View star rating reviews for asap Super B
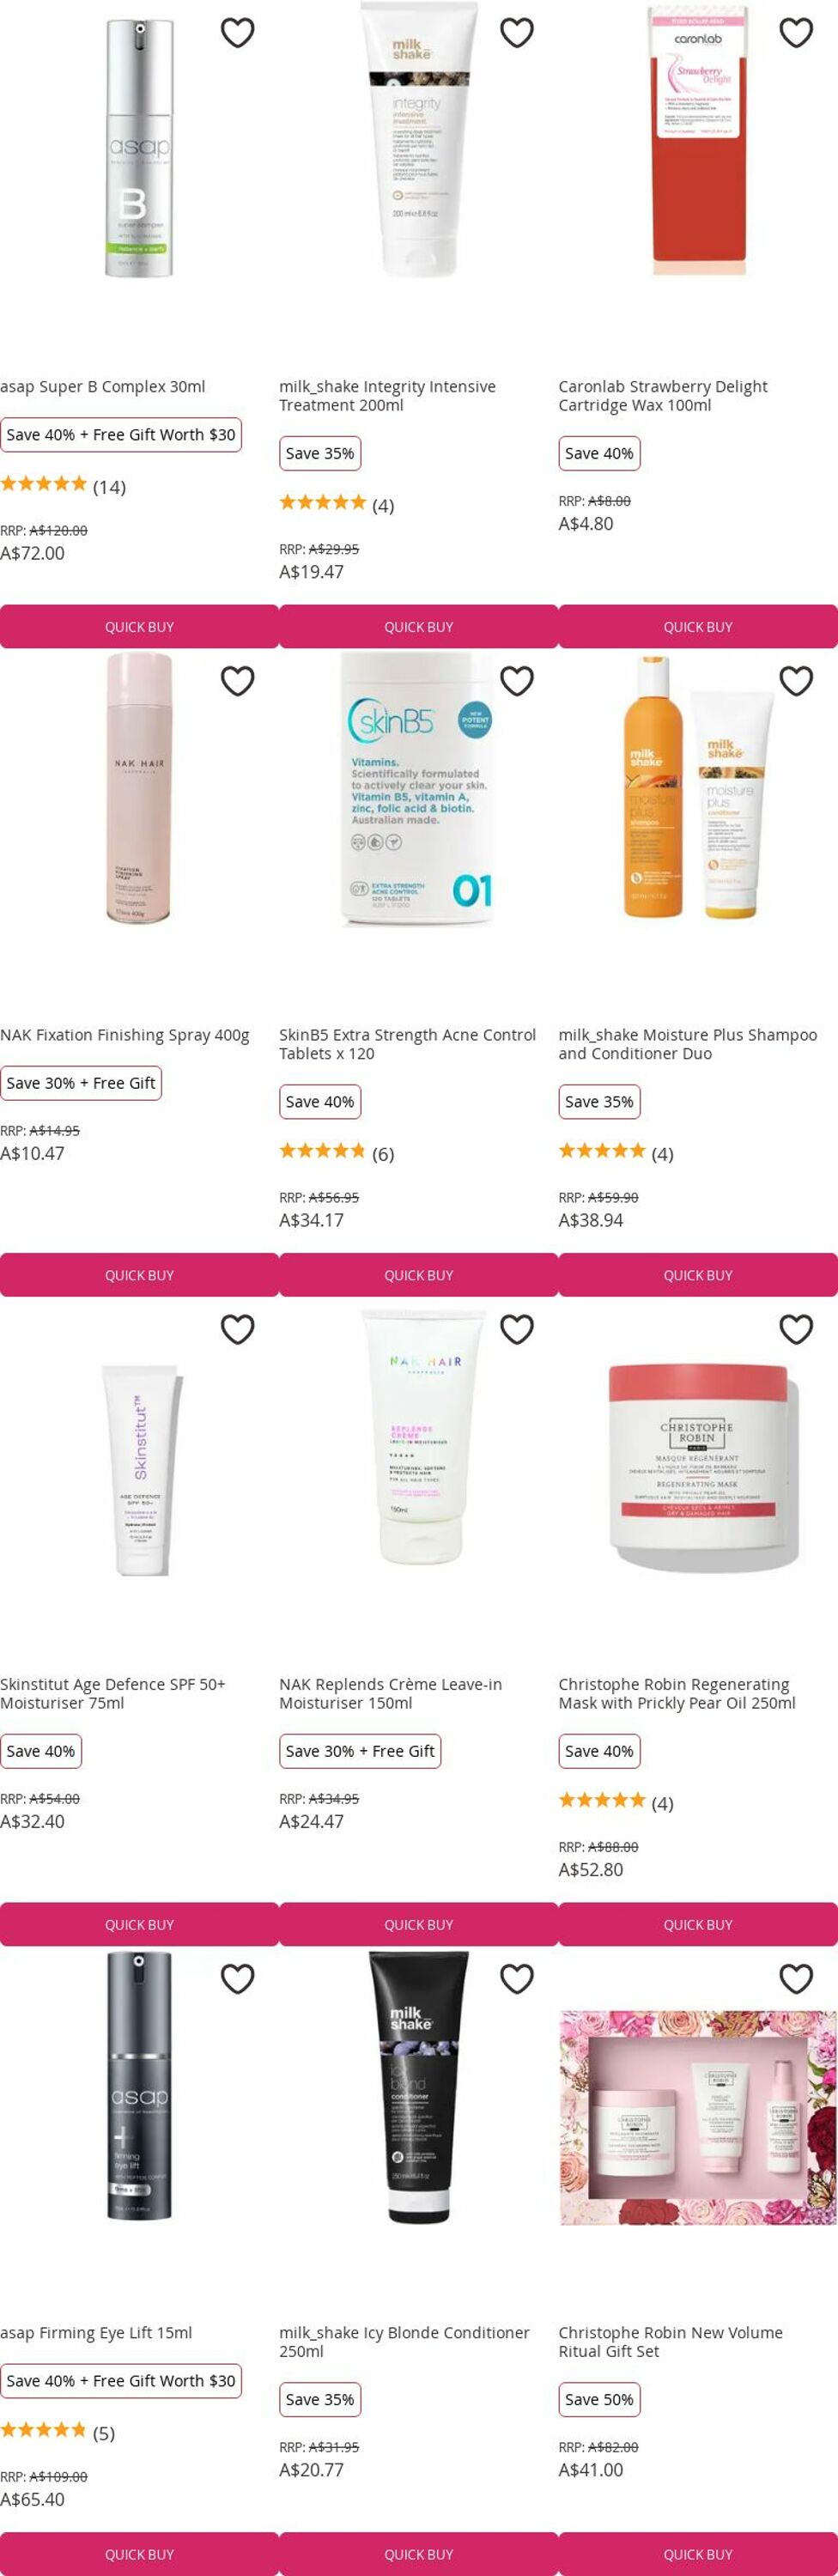The height and width of the screenshot is (2576, 838). (63, 486)
